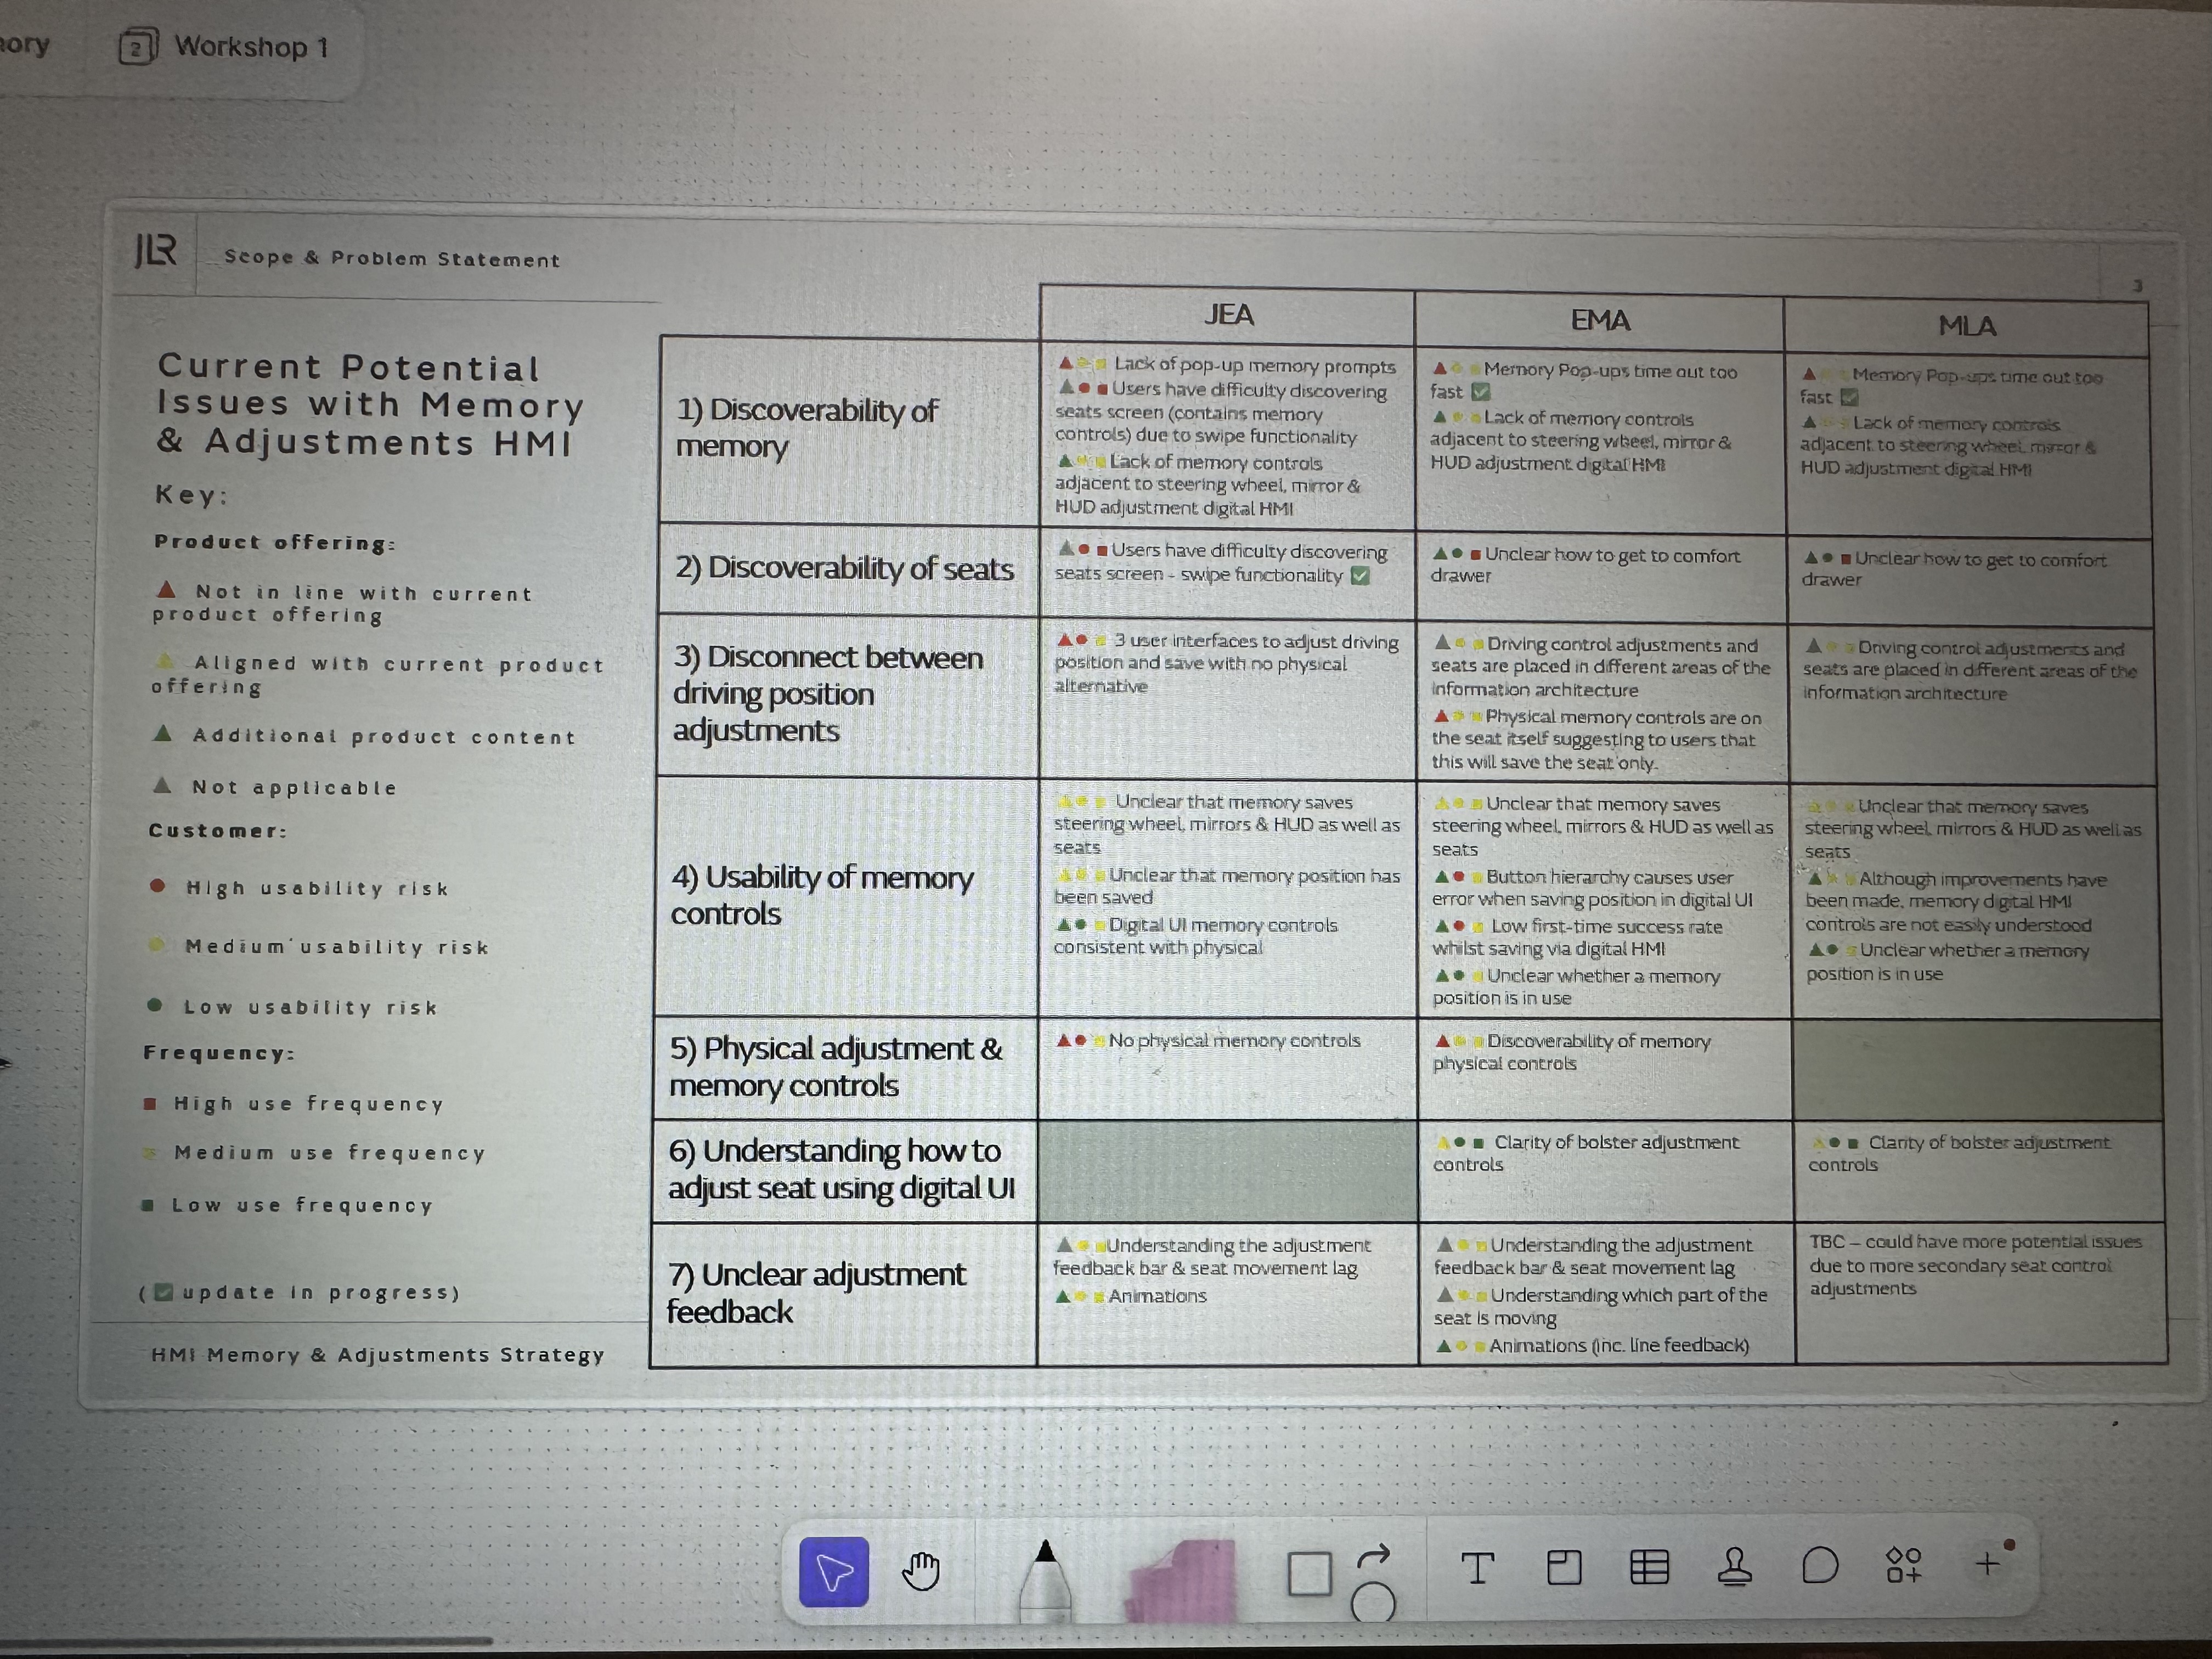The image size is (2212, 1659).
Task: Click red square beside 'High use frequency'
Action: pos(150,1103)
